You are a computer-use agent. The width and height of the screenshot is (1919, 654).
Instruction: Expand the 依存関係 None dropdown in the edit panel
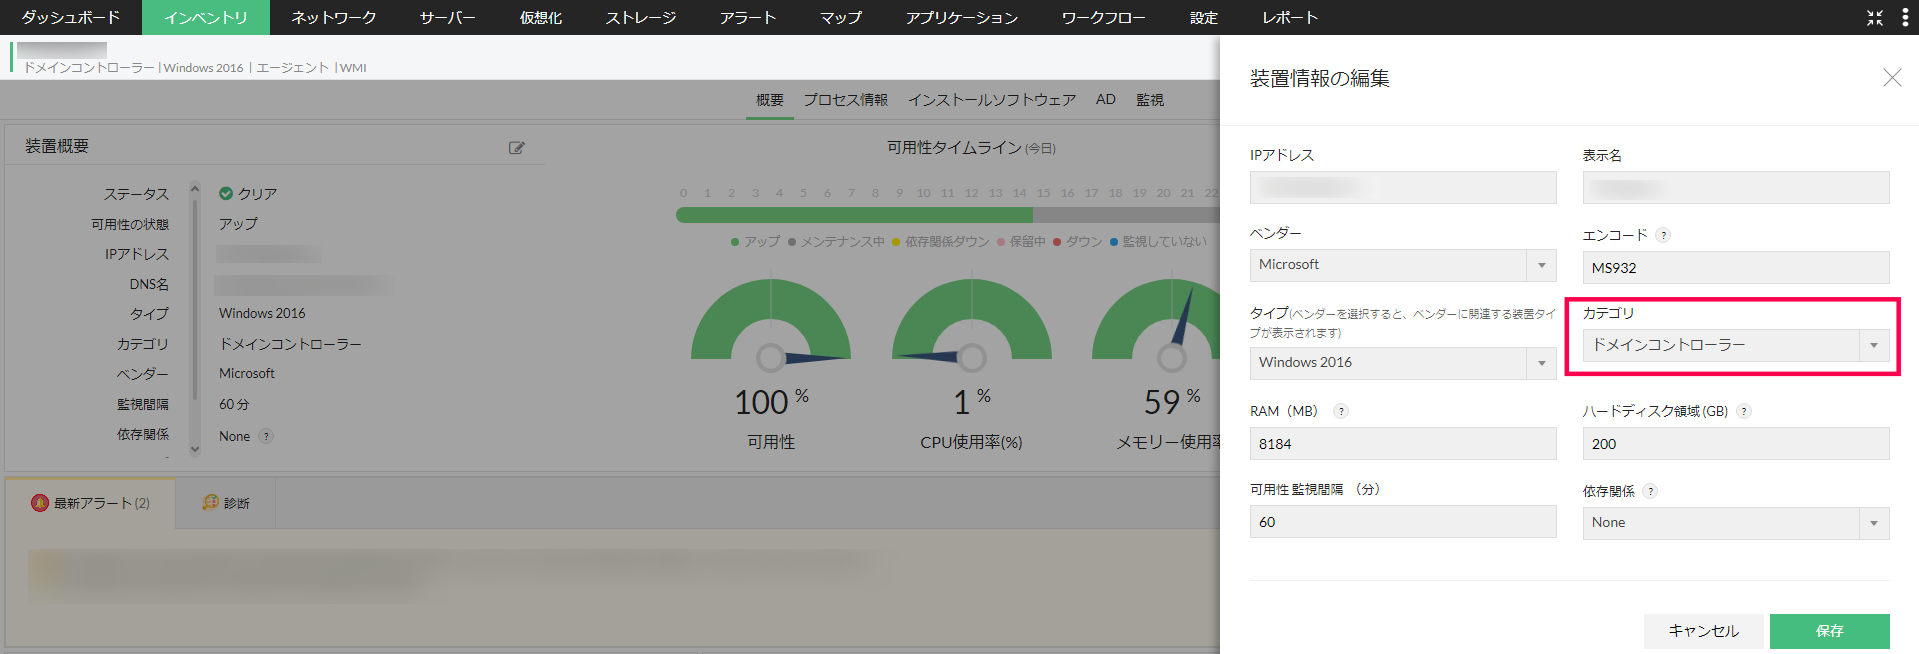click(1736, 523)
